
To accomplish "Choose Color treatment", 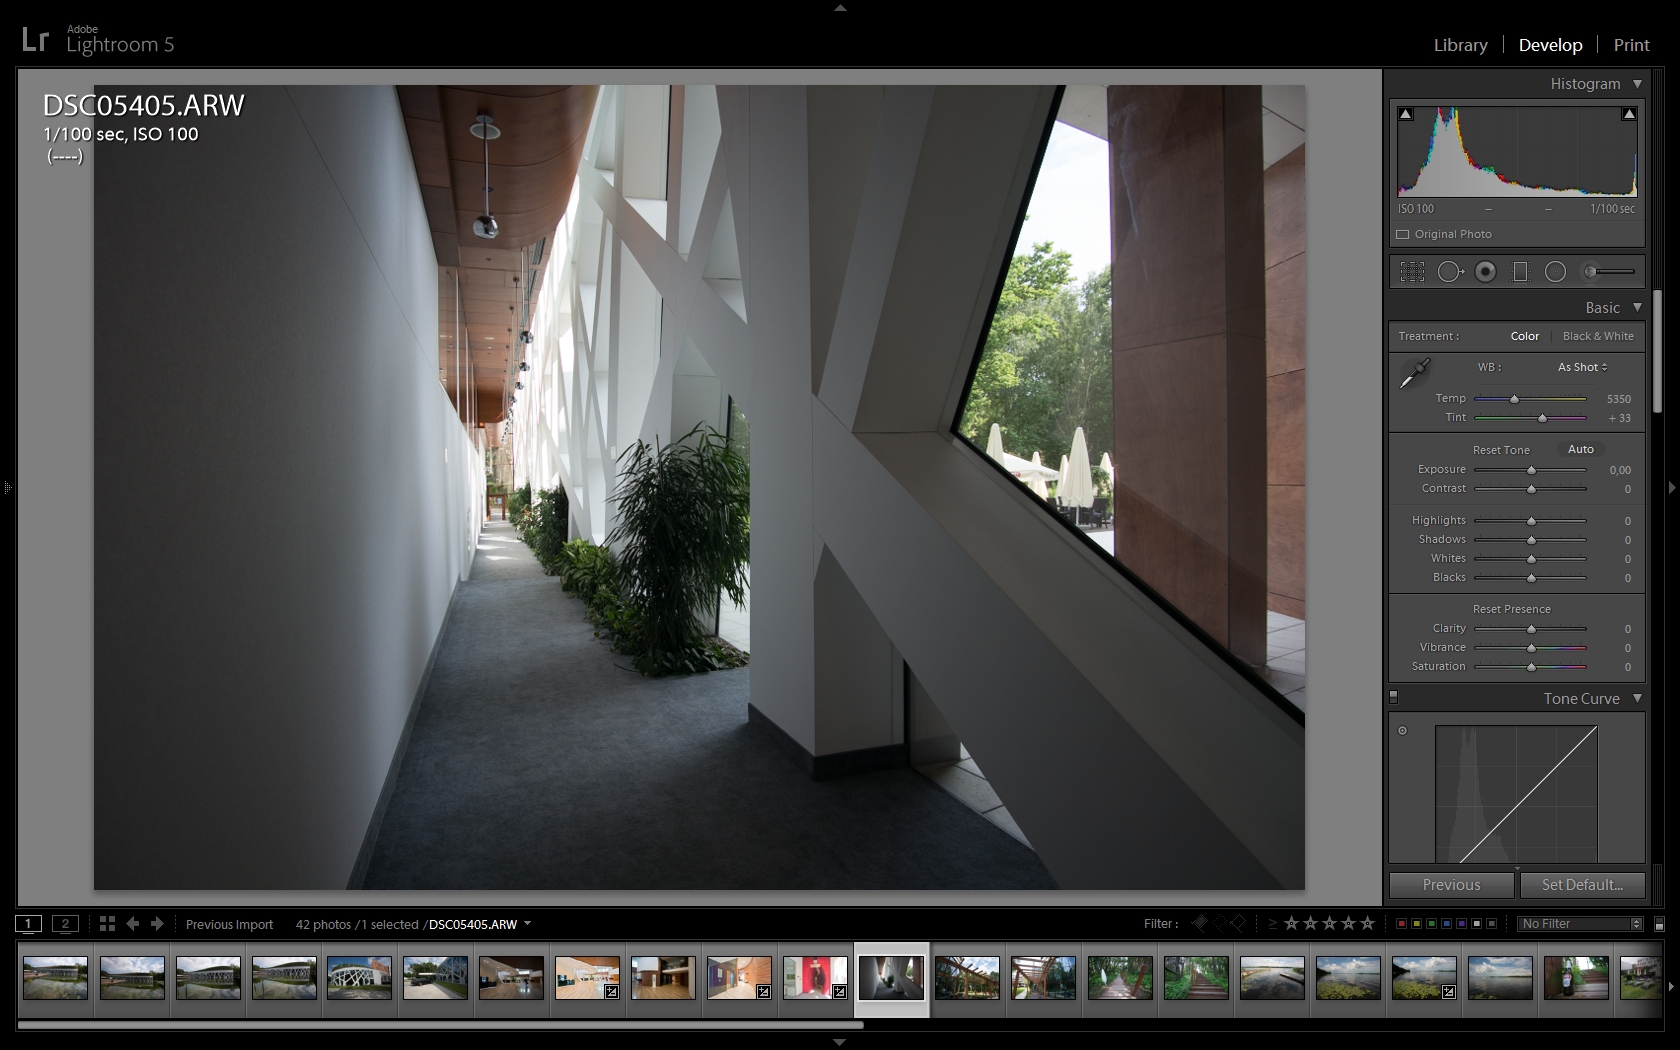I will click(1524, 336).
